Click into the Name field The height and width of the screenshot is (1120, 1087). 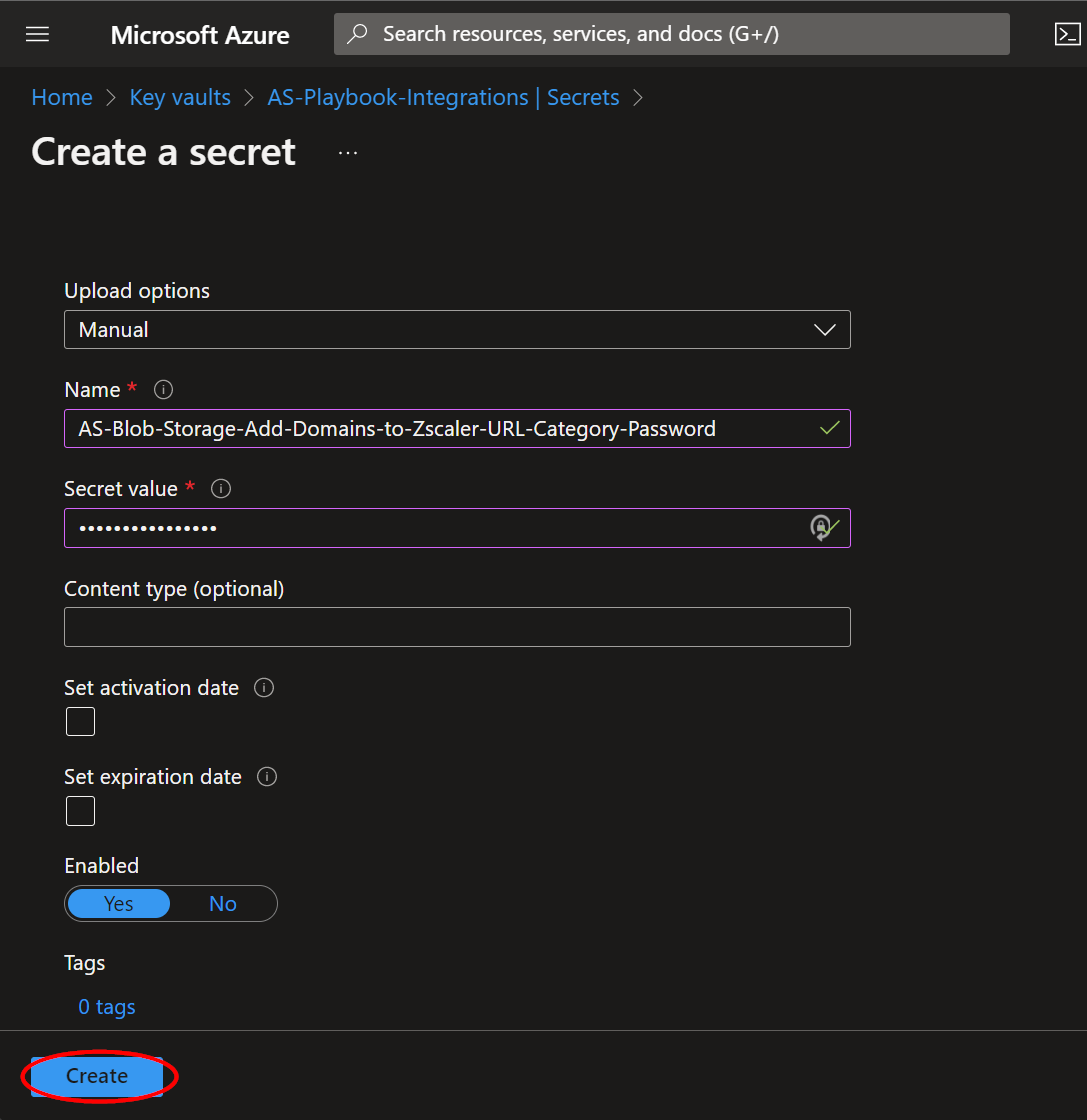(x=457, y=429)
